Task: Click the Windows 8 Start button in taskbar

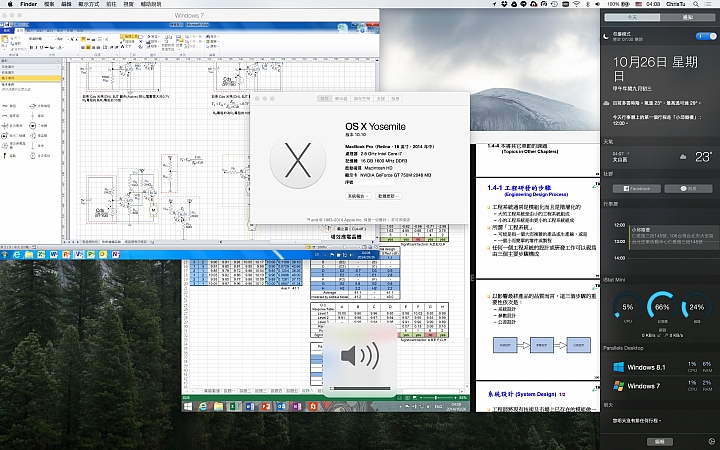Action: coord(188,406)
